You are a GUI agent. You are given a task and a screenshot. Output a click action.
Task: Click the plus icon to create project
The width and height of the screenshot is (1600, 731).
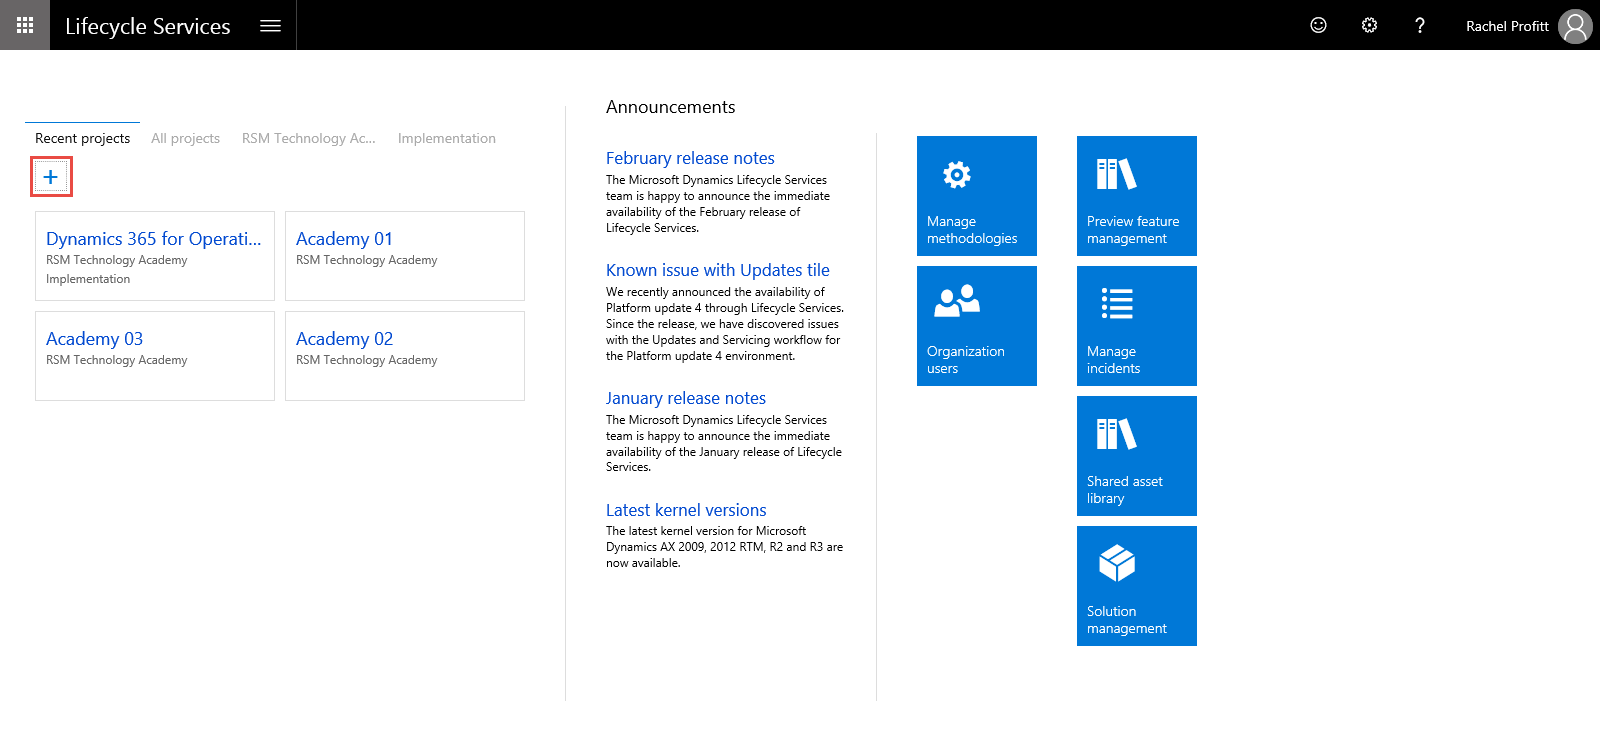[x=51, y=177]
